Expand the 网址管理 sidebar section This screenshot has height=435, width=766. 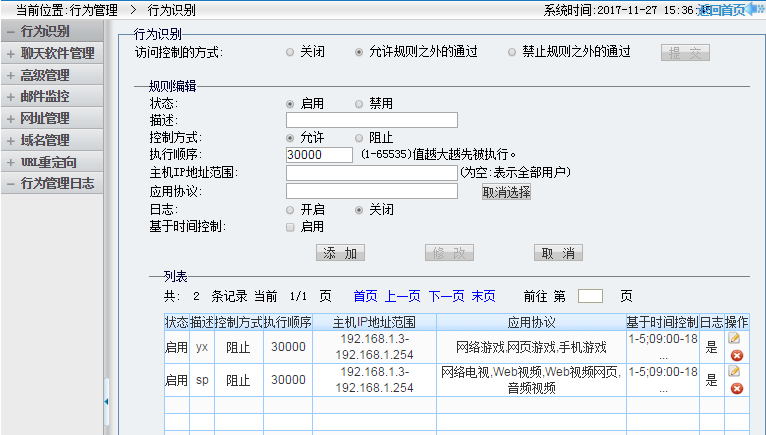pos(52,118)
